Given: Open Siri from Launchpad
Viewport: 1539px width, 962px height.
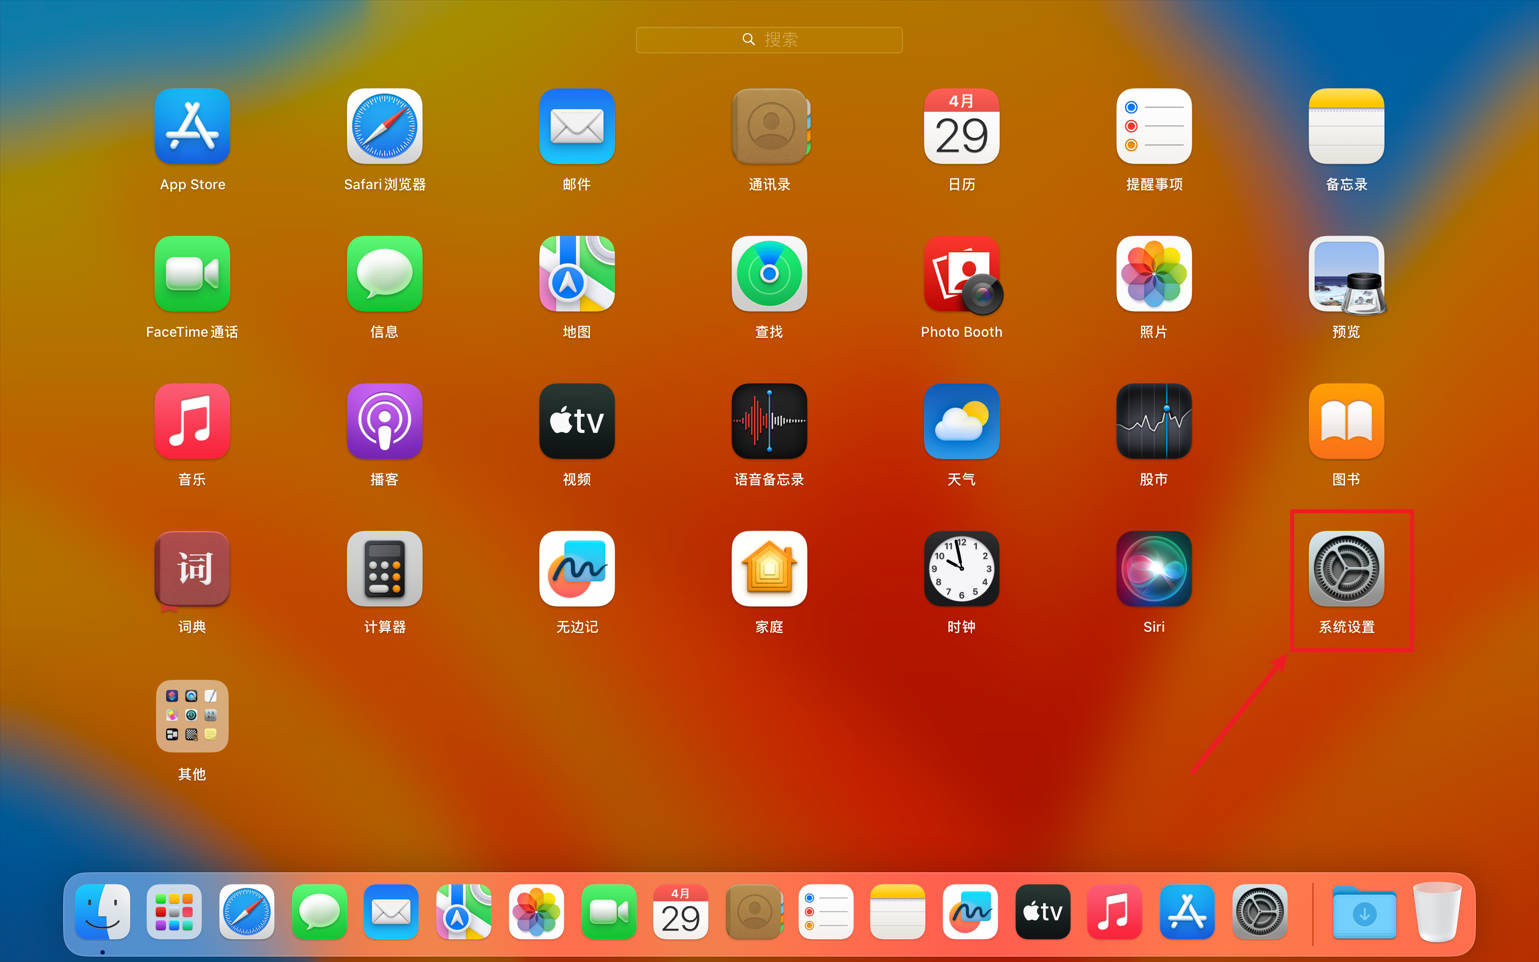Looking at the screenshot, I should pyautogui.click(x=1154, y=569).
